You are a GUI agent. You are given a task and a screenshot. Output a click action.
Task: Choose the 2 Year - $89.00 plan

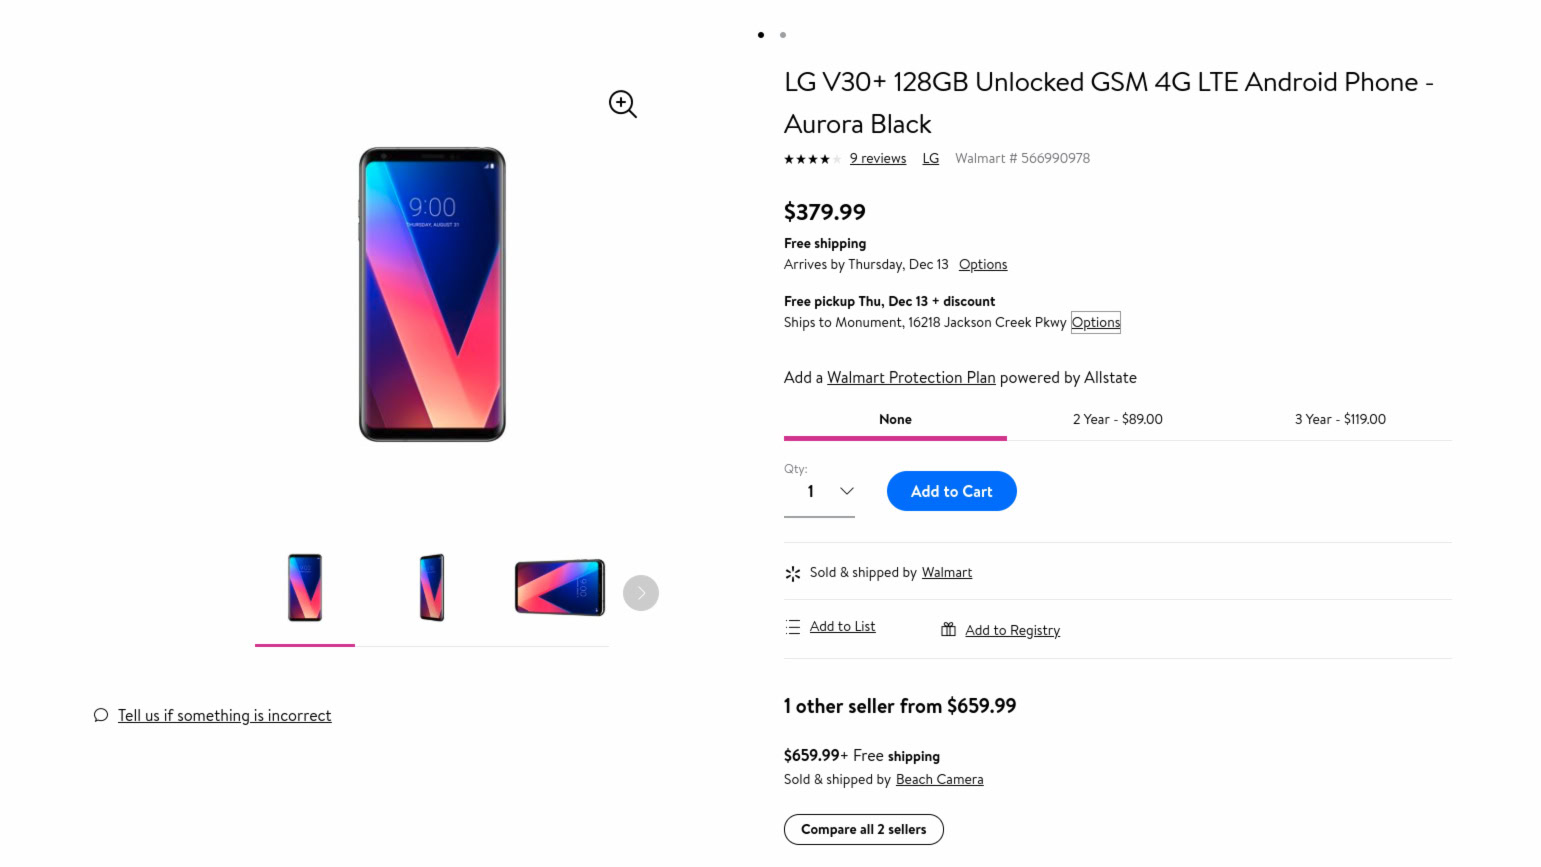(x=1117, y=420)
